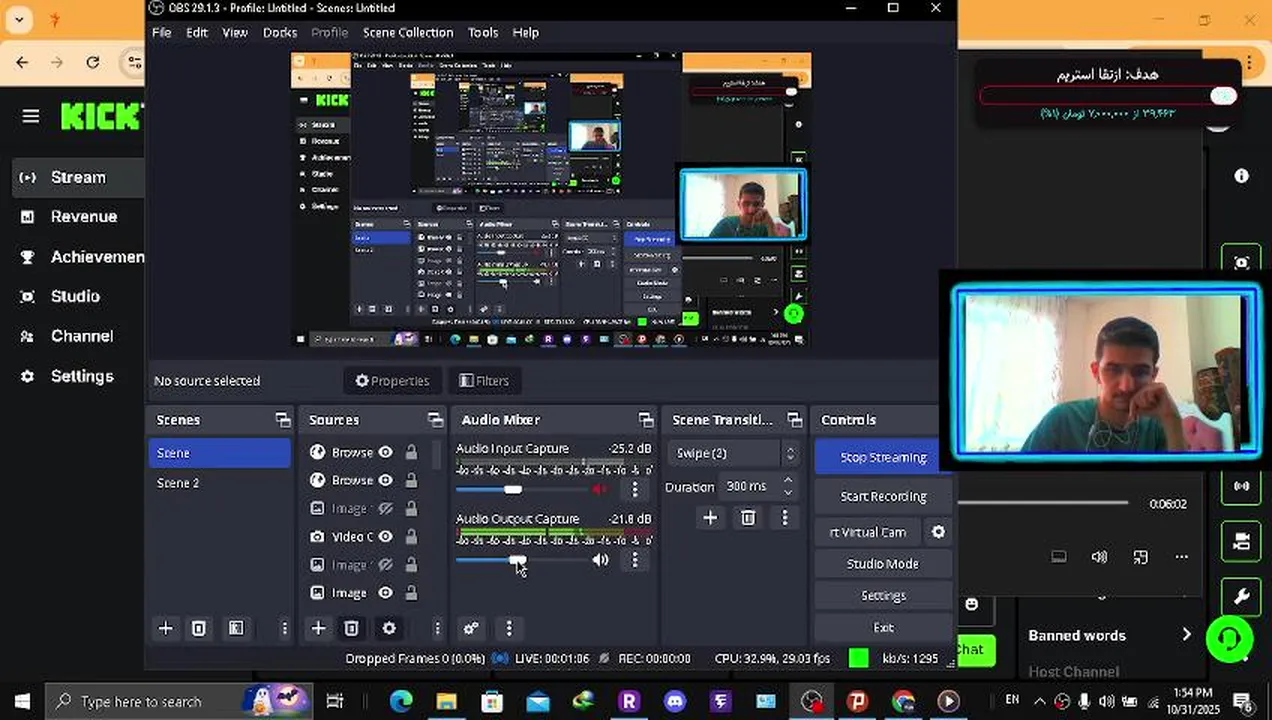This screenshot has width=1272, height=720.
Task: Open Audio Input Capture three-dots menu
Action: pyautogui.click(x=635, y=490)
